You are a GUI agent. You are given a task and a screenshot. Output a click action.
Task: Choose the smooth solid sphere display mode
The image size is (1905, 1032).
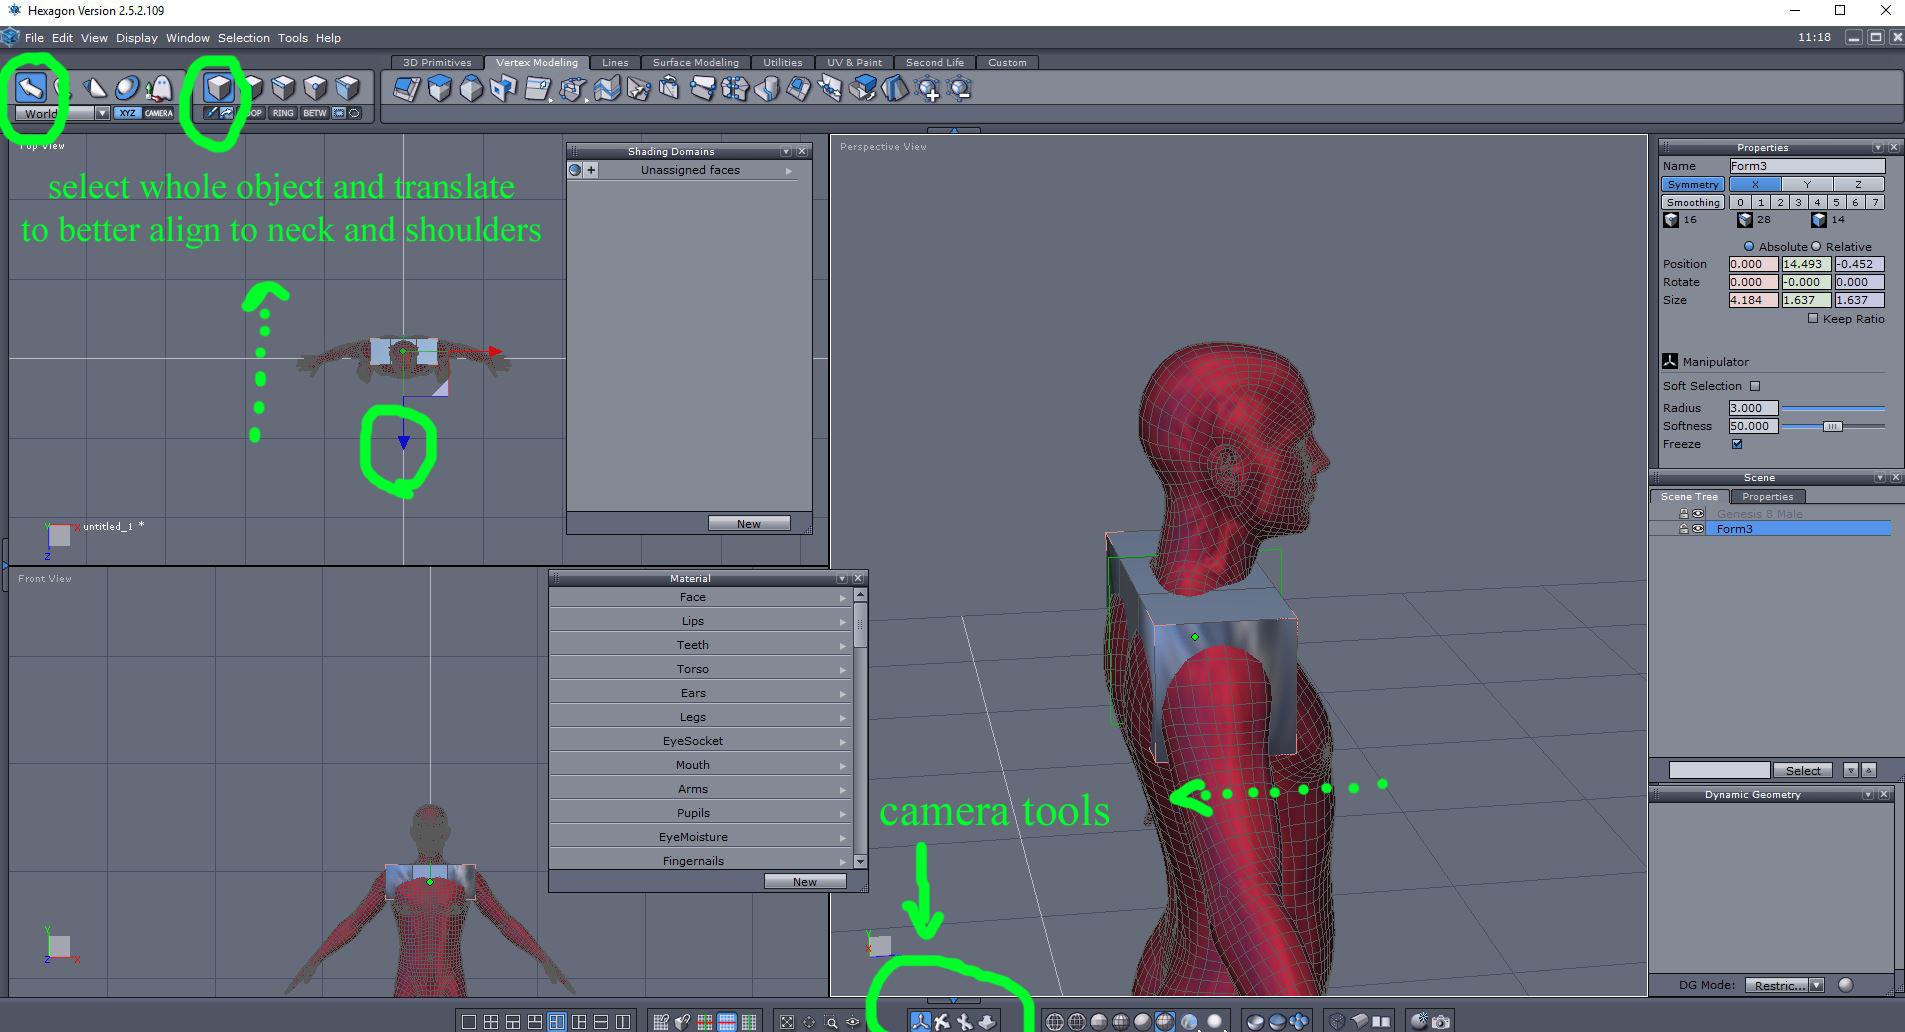(1142, 1021)
